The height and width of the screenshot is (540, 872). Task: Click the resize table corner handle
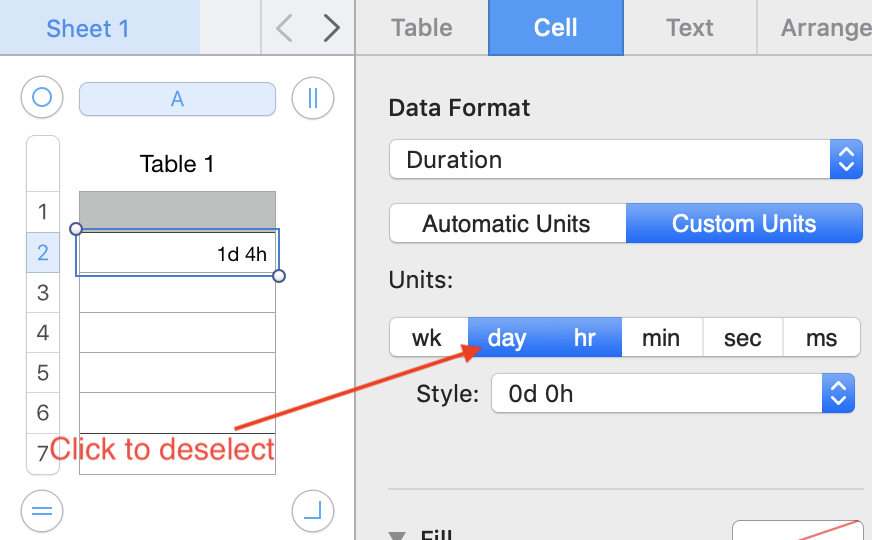click(312, 511)
